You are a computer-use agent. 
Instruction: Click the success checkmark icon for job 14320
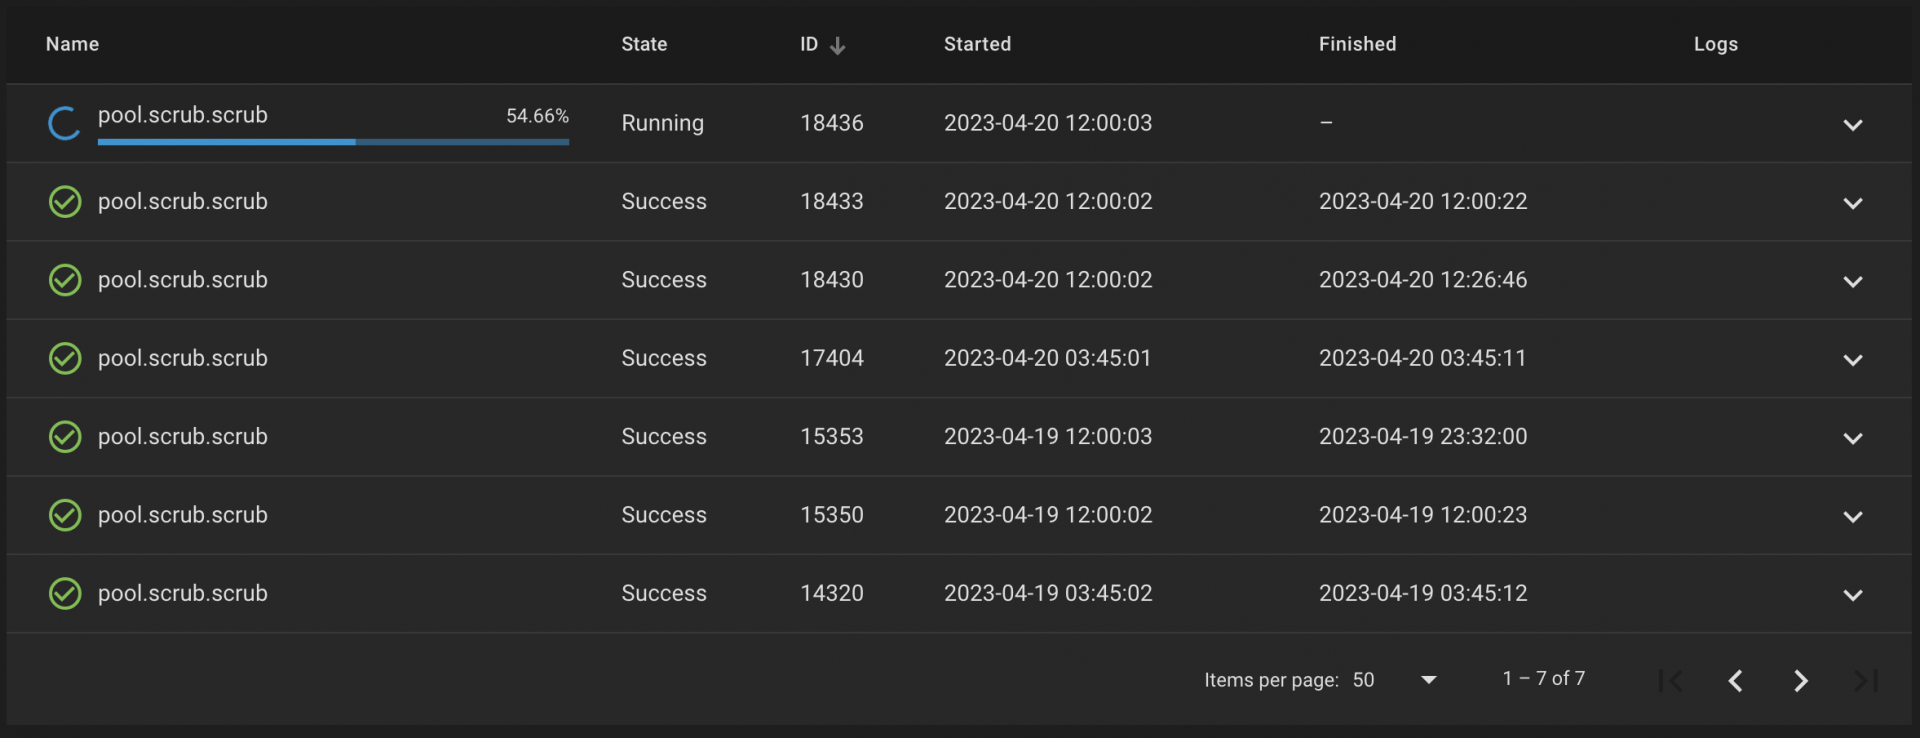pos(65,594)
